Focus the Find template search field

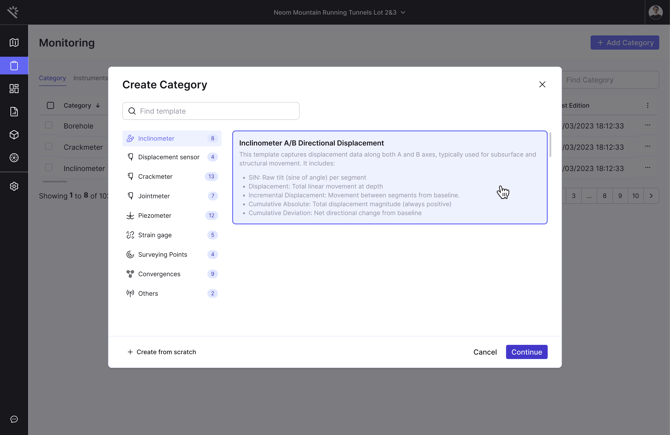point(216,111)
